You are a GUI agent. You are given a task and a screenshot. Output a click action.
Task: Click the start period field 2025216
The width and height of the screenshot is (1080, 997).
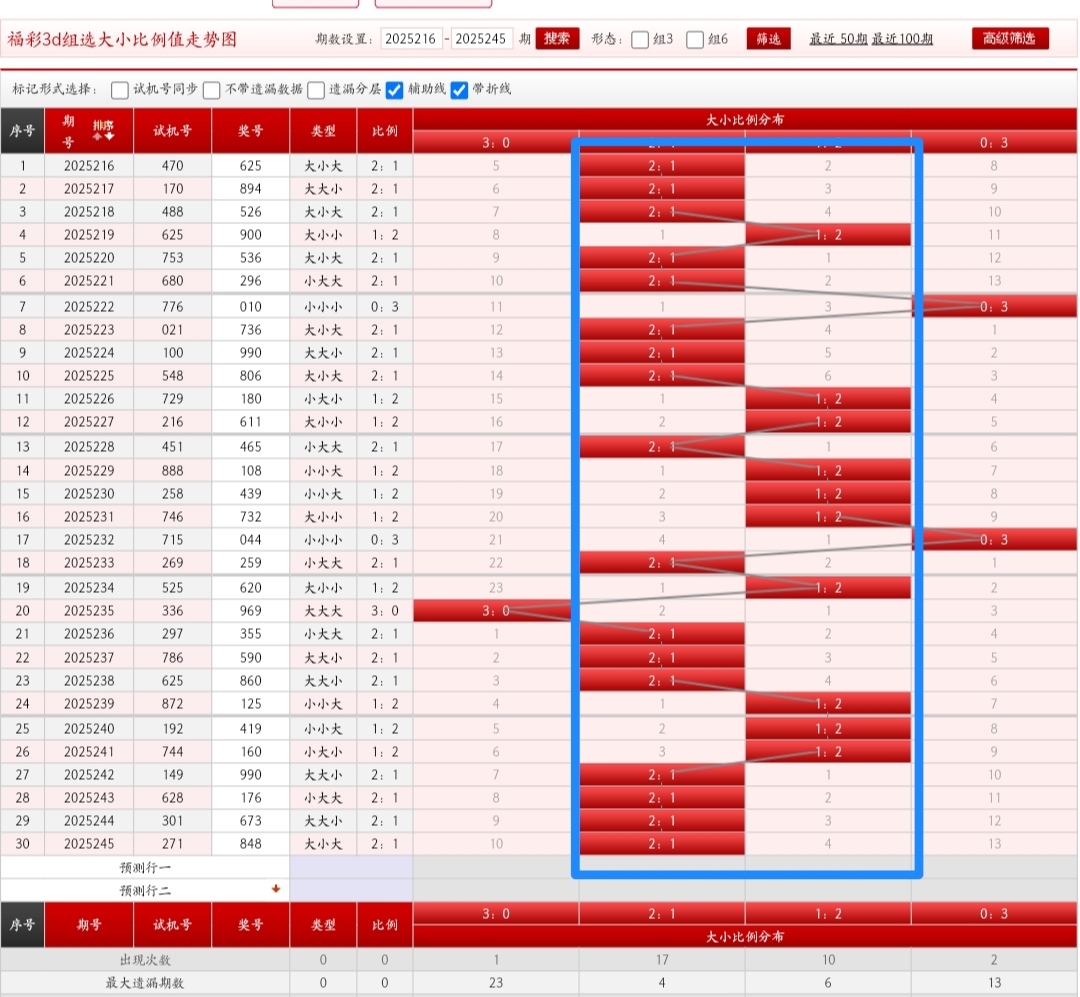tap(411, 39)
